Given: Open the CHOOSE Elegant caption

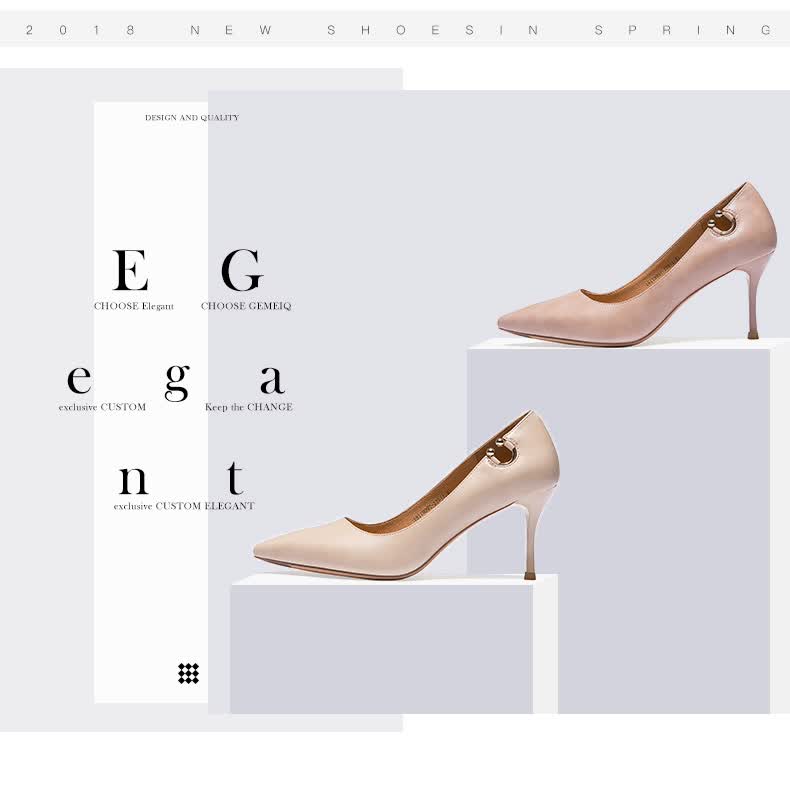Looking at the screenshot, I should pos(134,306).
